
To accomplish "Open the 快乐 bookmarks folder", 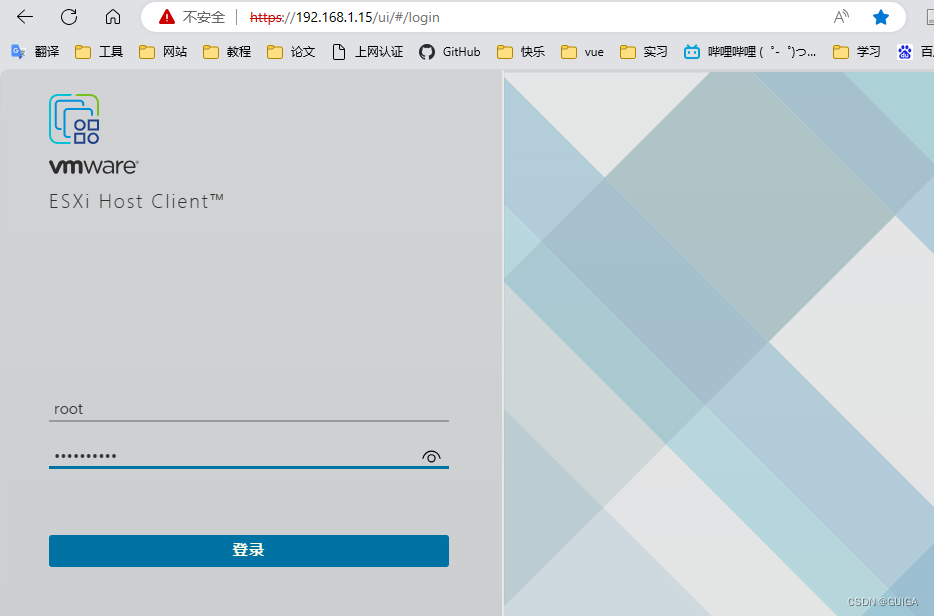I will click(521, 52).
